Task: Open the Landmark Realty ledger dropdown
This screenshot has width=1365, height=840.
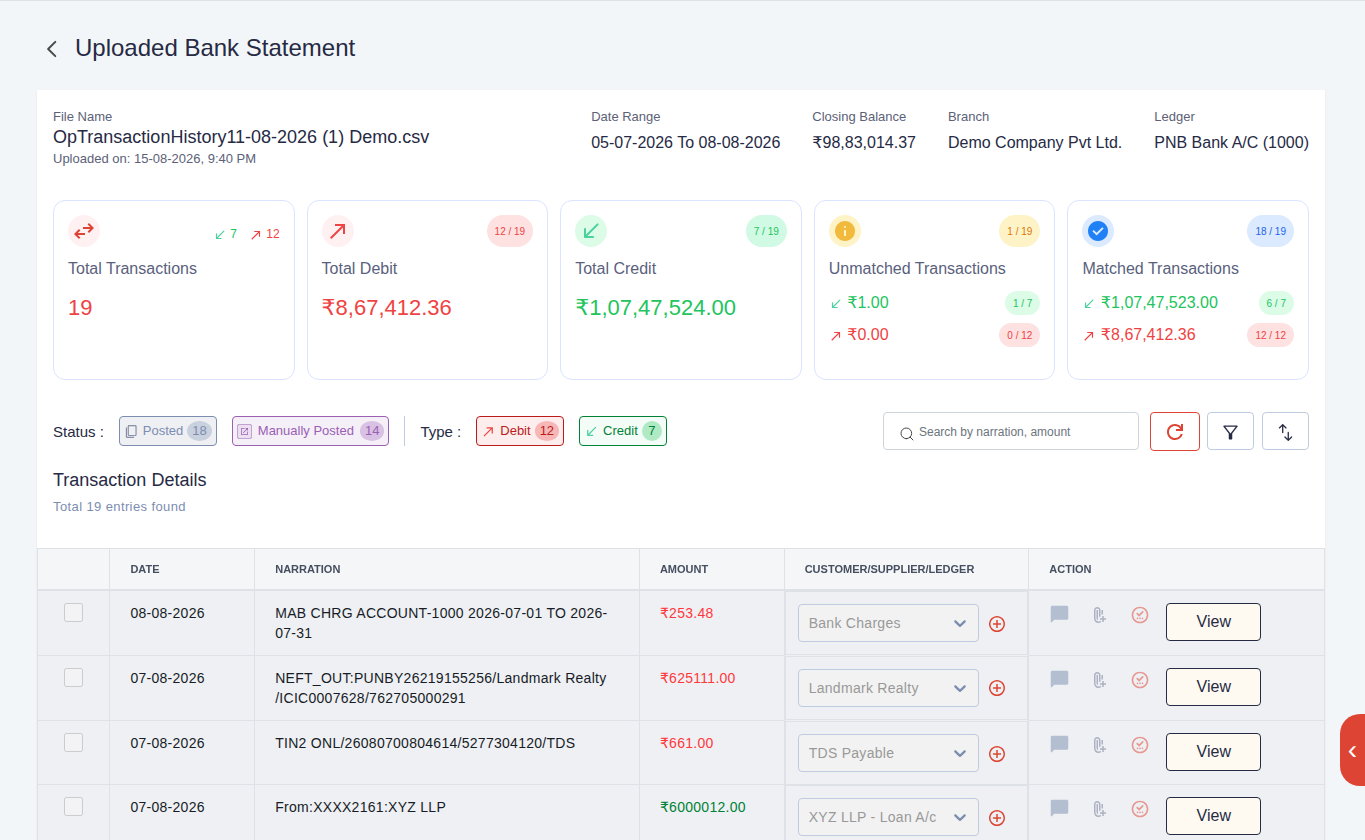Action: click(x=888, y=688)
